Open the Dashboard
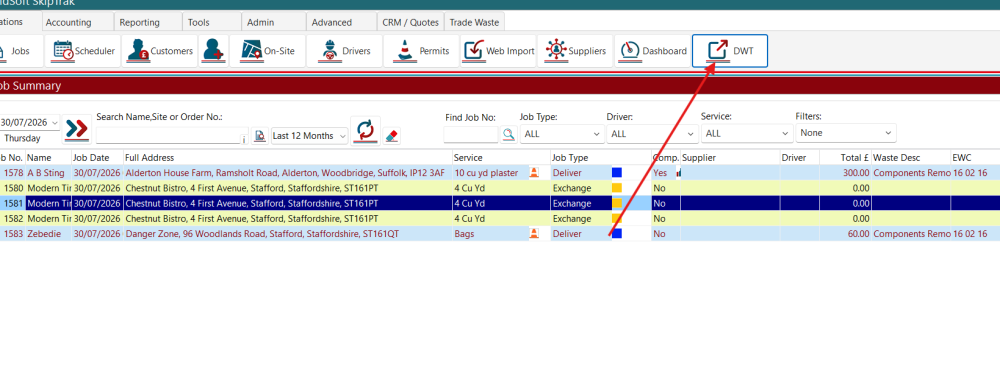The height and width of the screenshot is (365, 1000). click(x=652, y=51)
